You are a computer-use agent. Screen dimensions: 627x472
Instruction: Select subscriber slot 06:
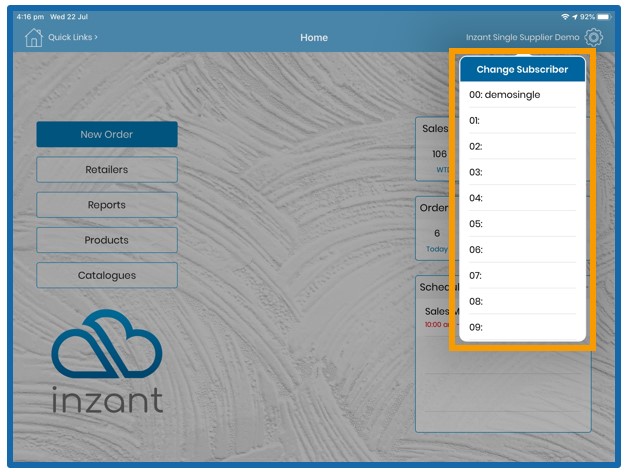[522, 250]
